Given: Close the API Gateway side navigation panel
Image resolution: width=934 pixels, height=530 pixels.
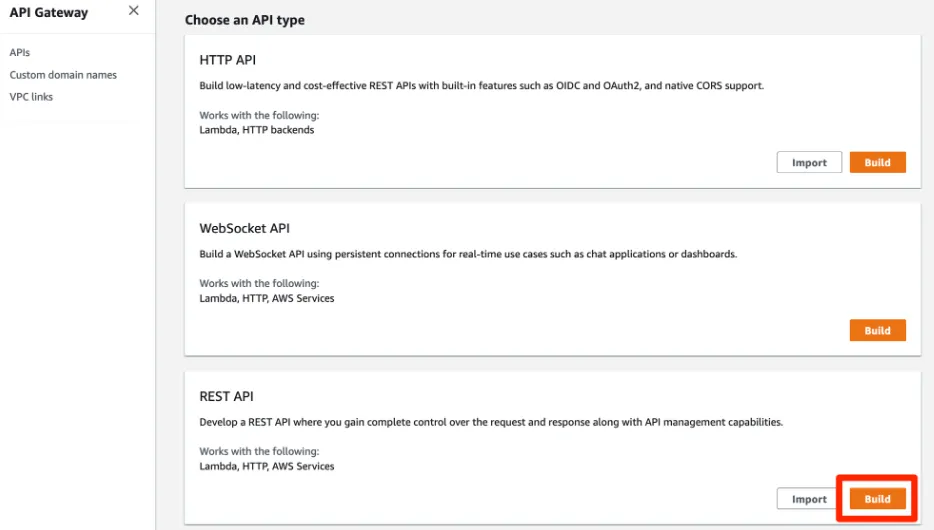Looking at the screenshot, I should 134,12.
